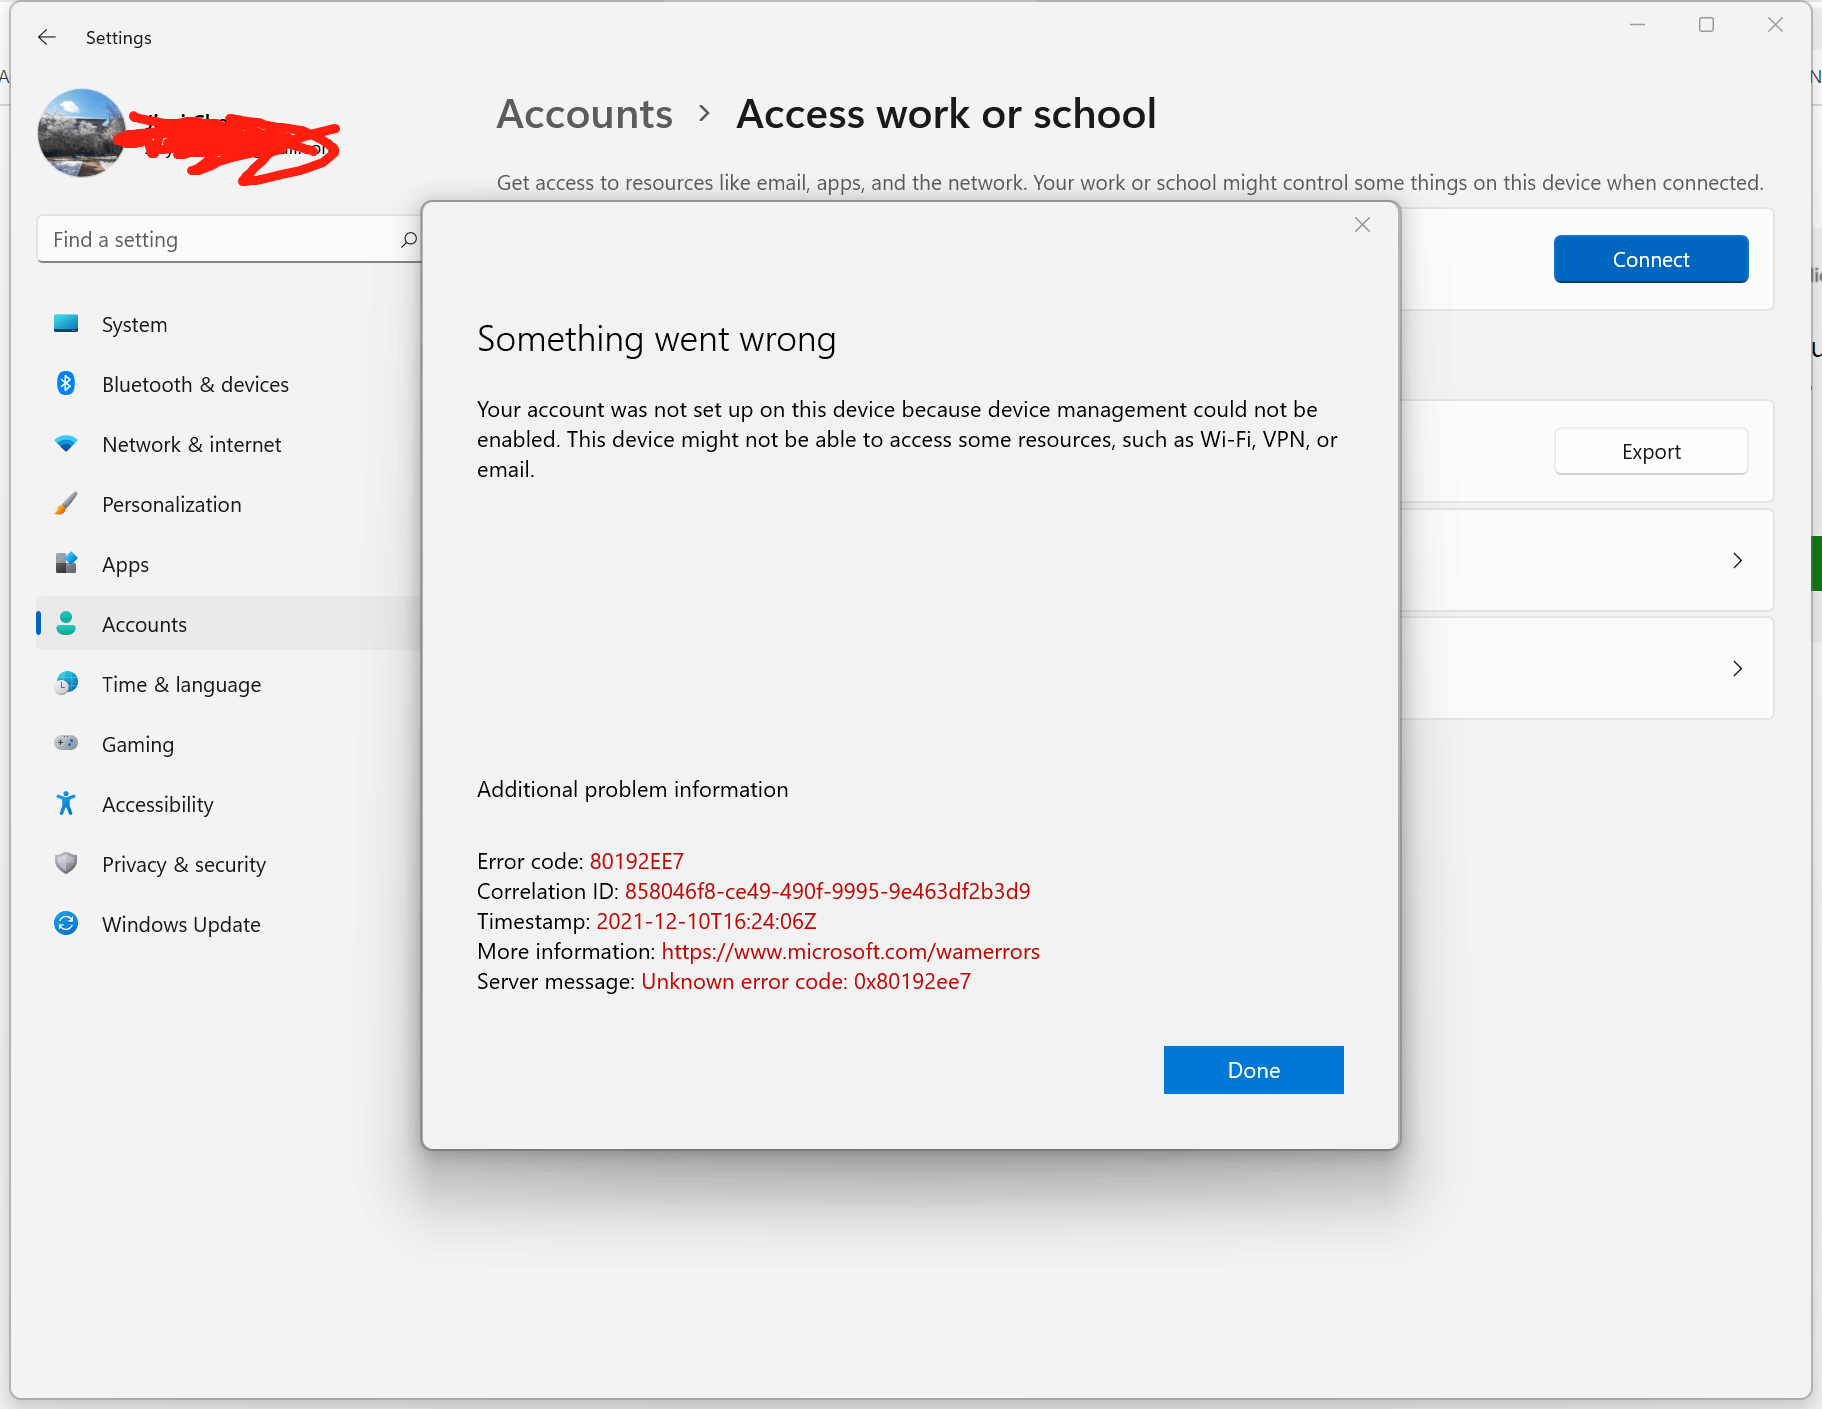Open System settings label

point(135,325)
